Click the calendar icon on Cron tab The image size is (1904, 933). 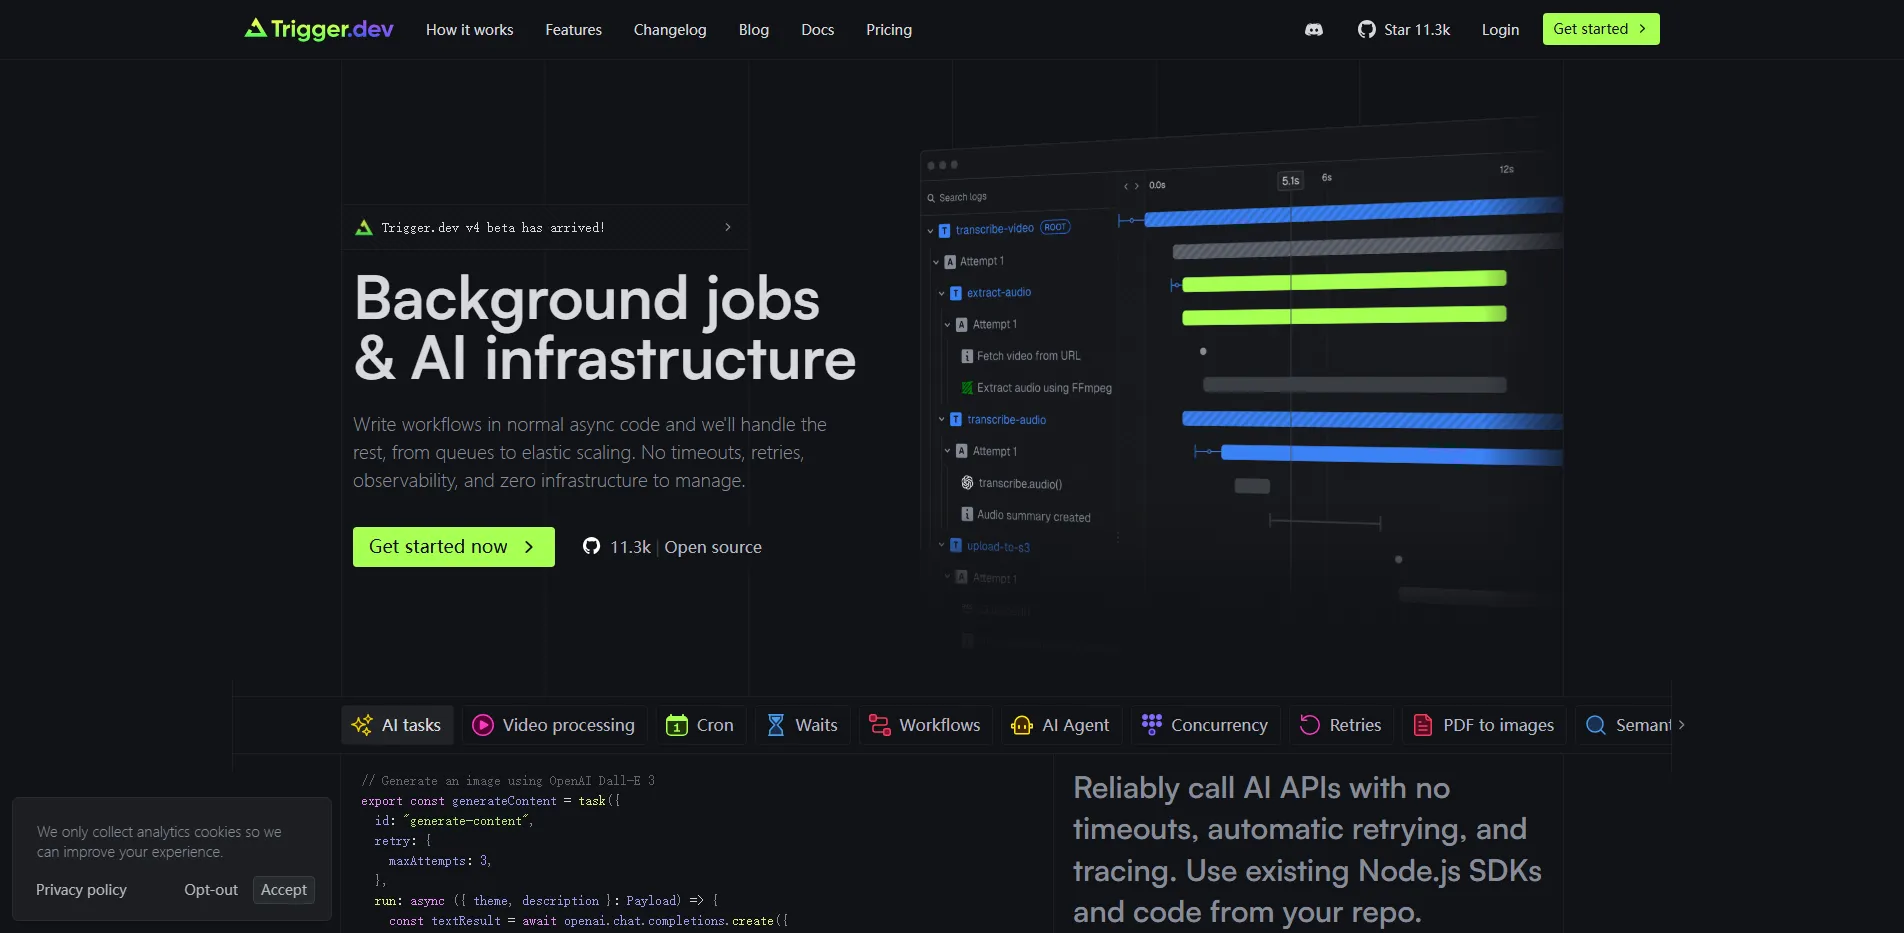click(677, 725)
